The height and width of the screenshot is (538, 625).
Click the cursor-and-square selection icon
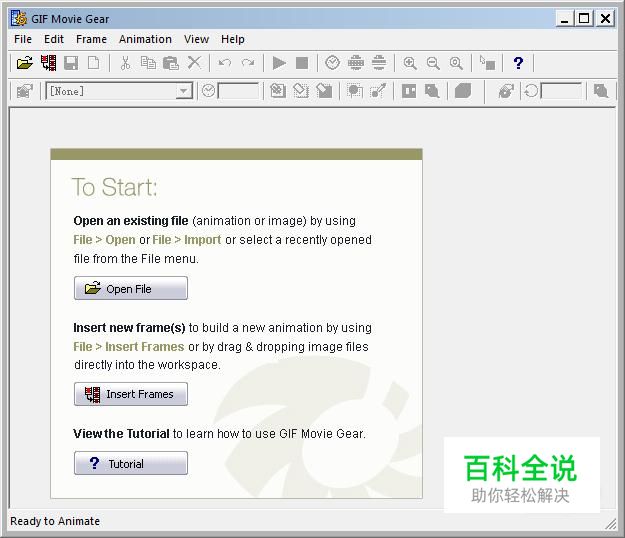coord(487,63)
